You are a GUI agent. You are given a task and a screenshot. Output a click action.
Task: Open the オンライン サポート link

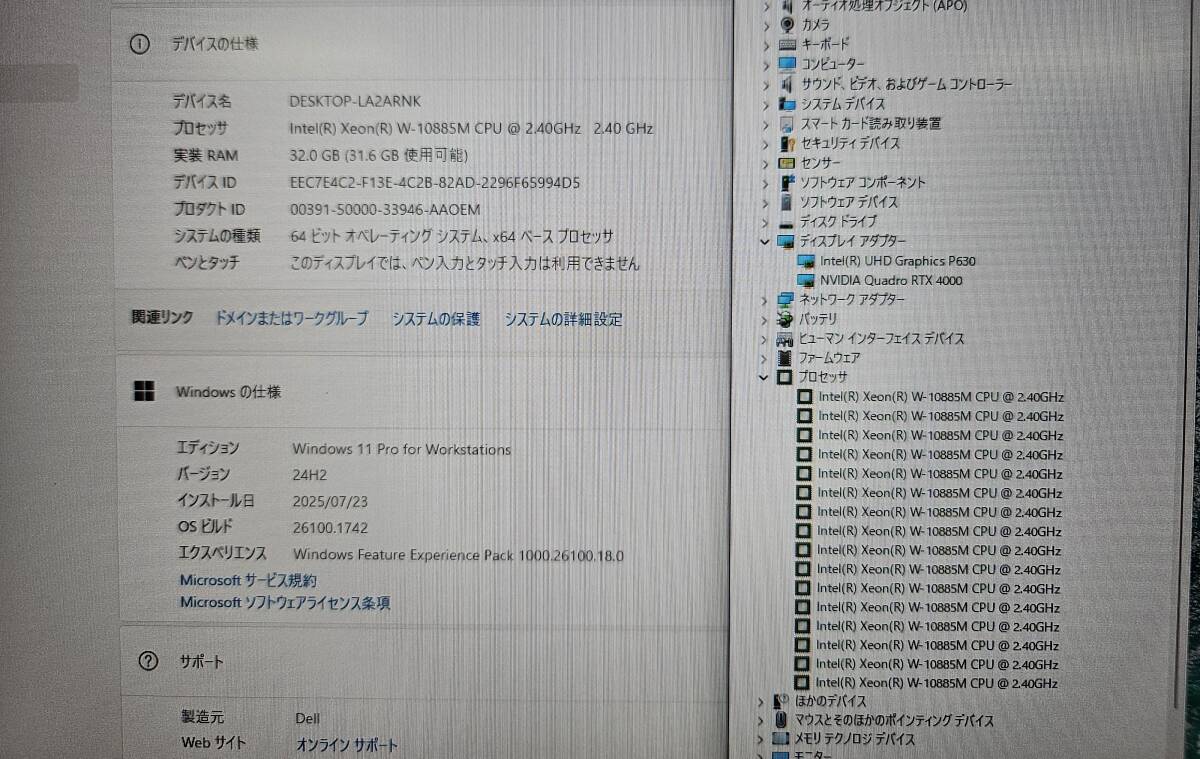347,745
